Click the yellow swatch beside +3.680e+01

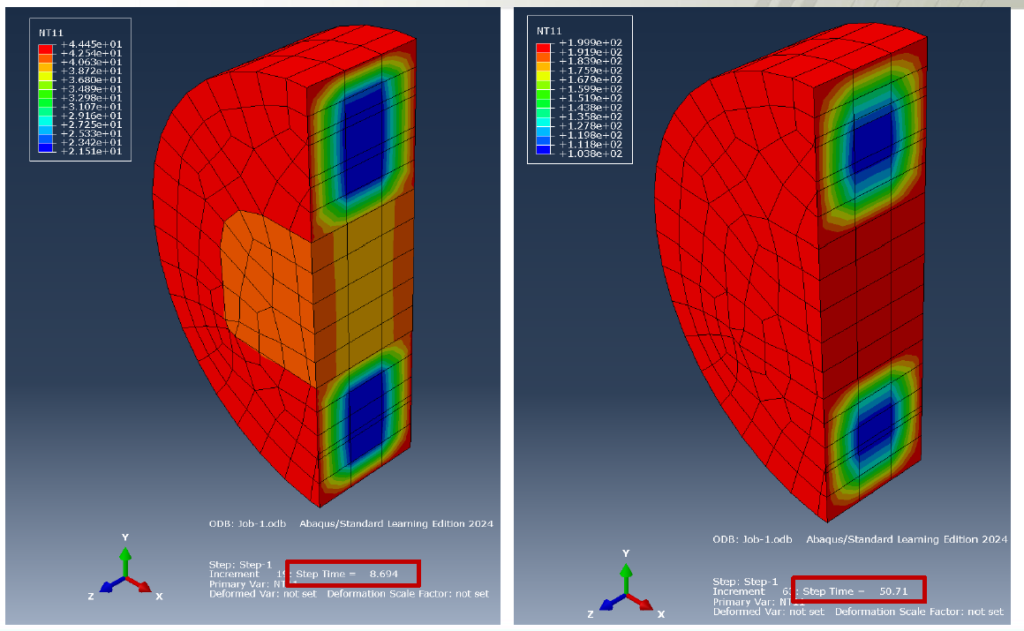(x=45, y=76)
